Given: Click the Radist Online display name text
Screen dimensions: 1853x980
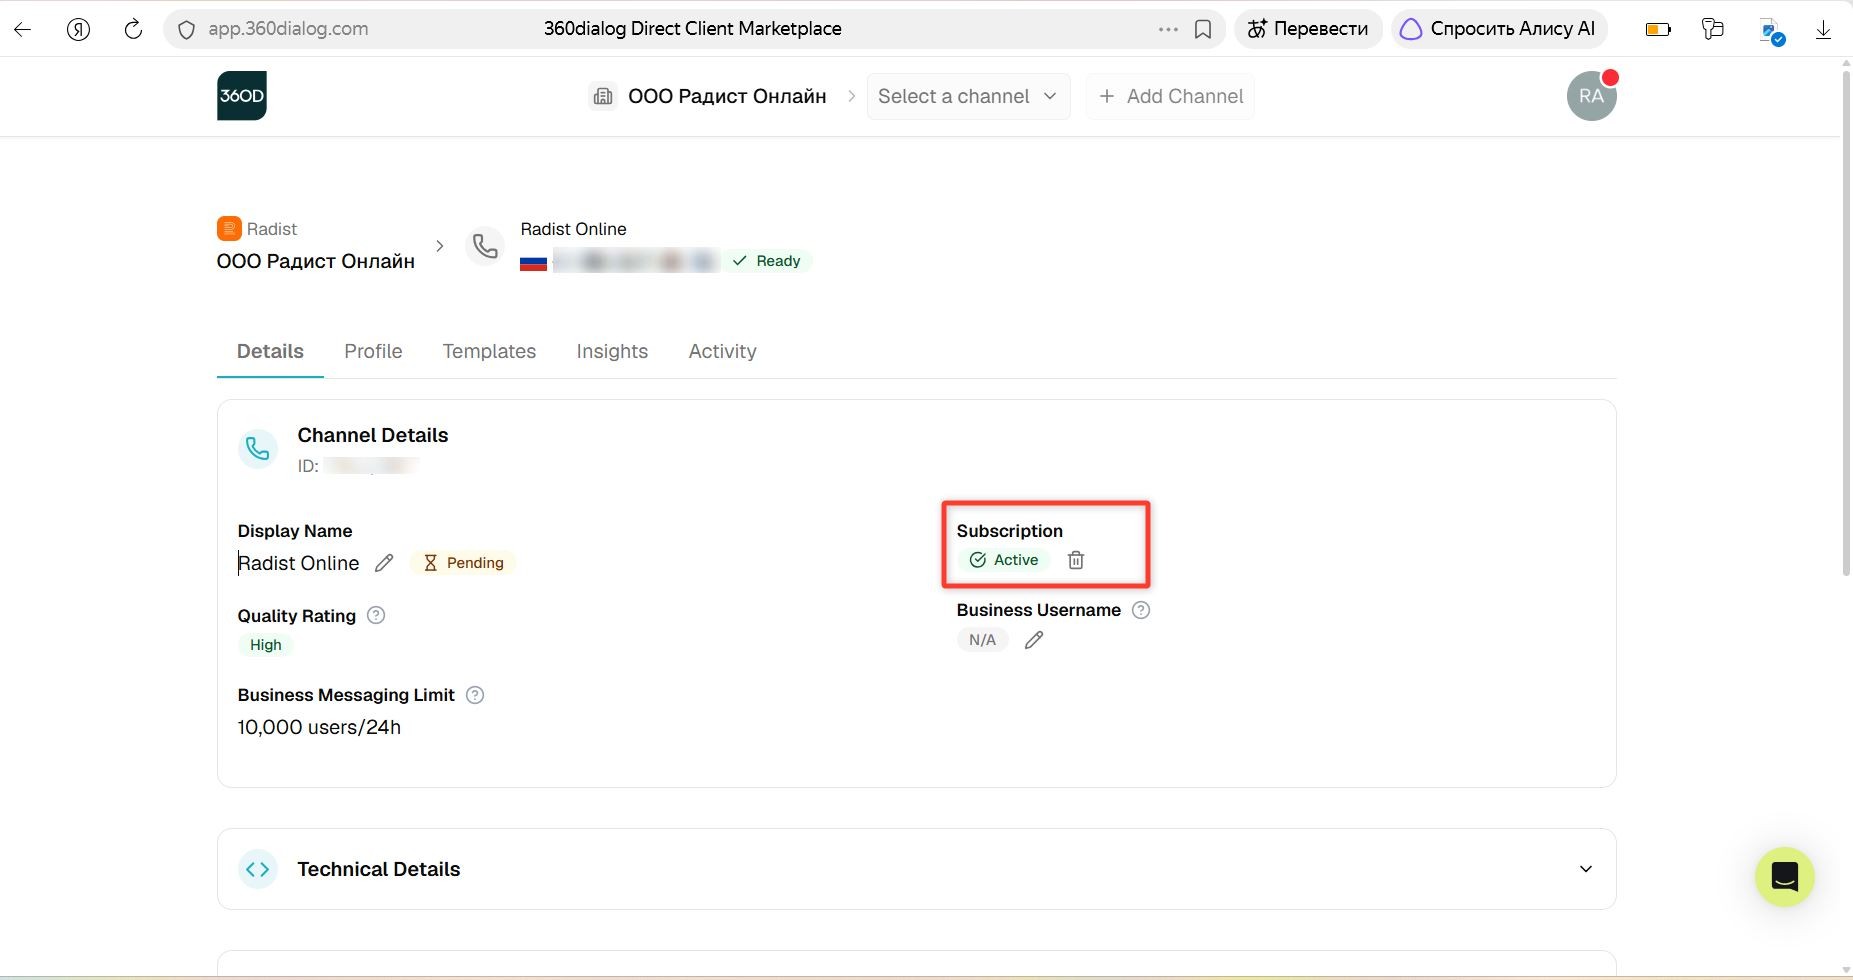Looking at the screenshot, I should [x=299, y=563].
